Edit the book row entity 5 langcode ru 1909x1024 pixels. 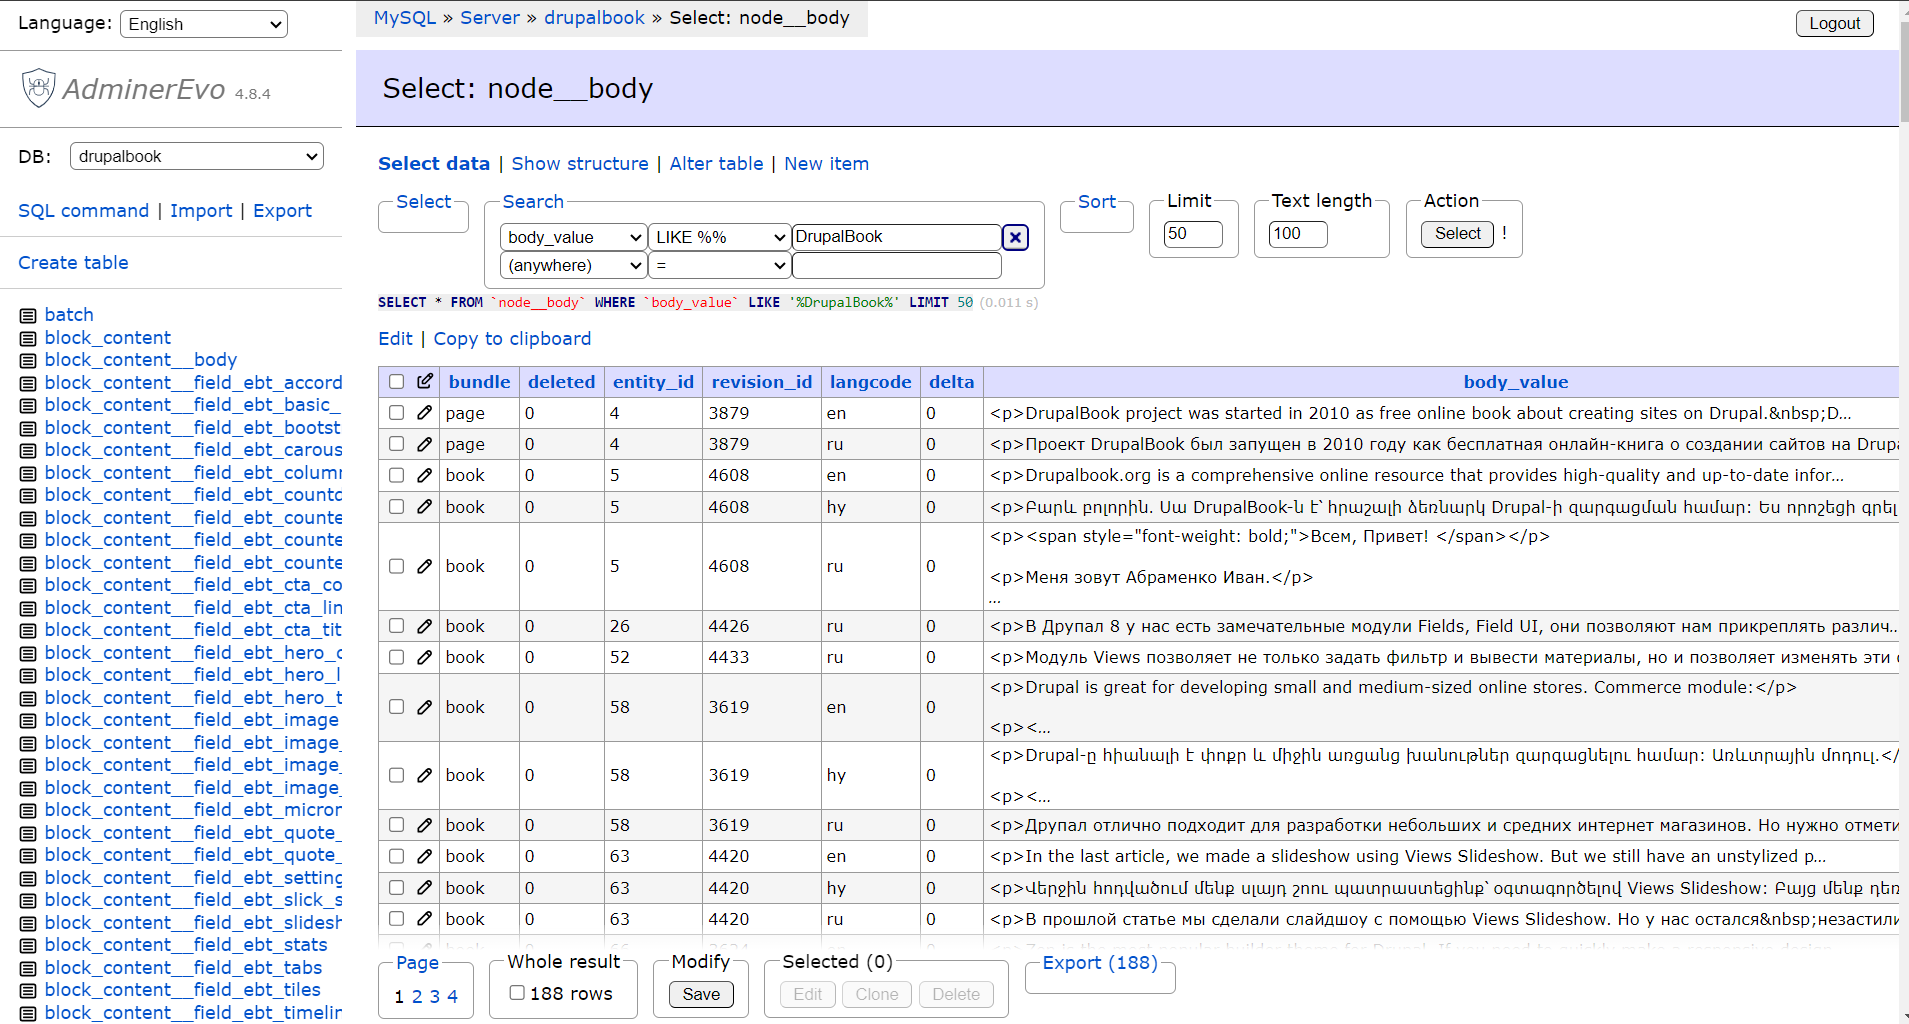click(425, 566)
